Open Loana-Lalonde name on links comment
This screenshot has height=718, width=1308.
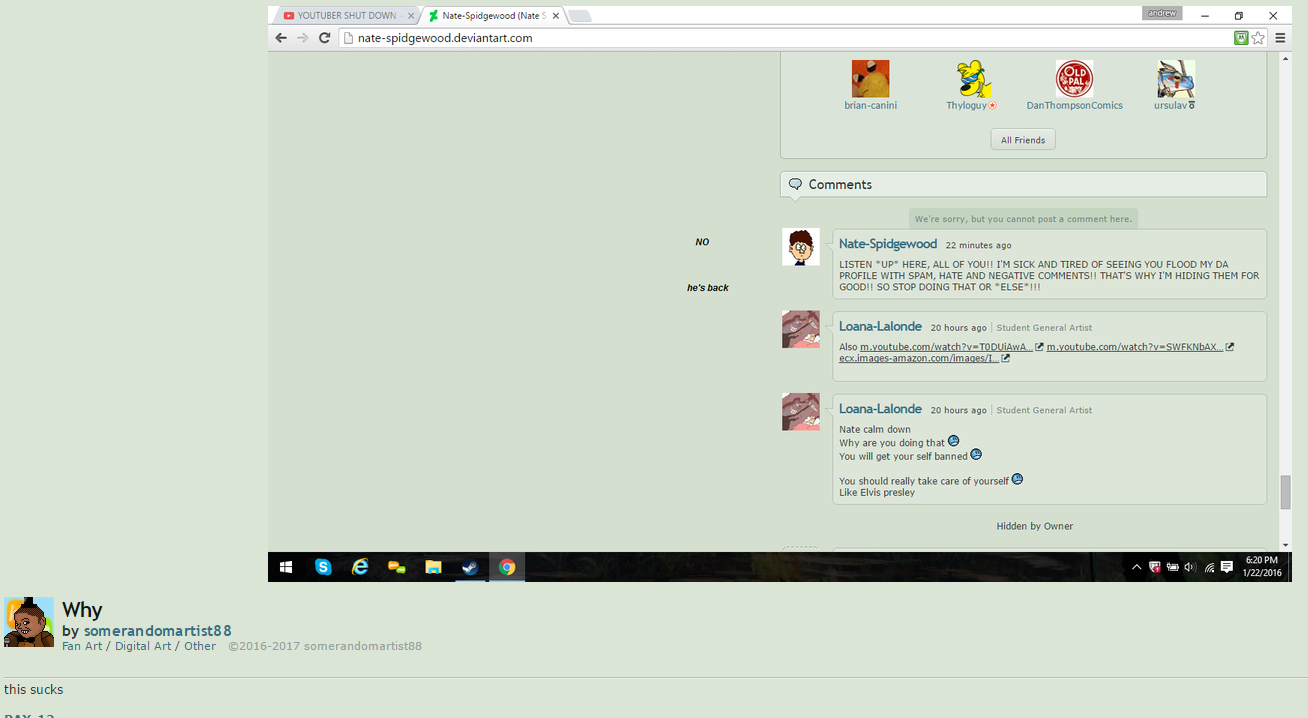(x=880, y=327)
